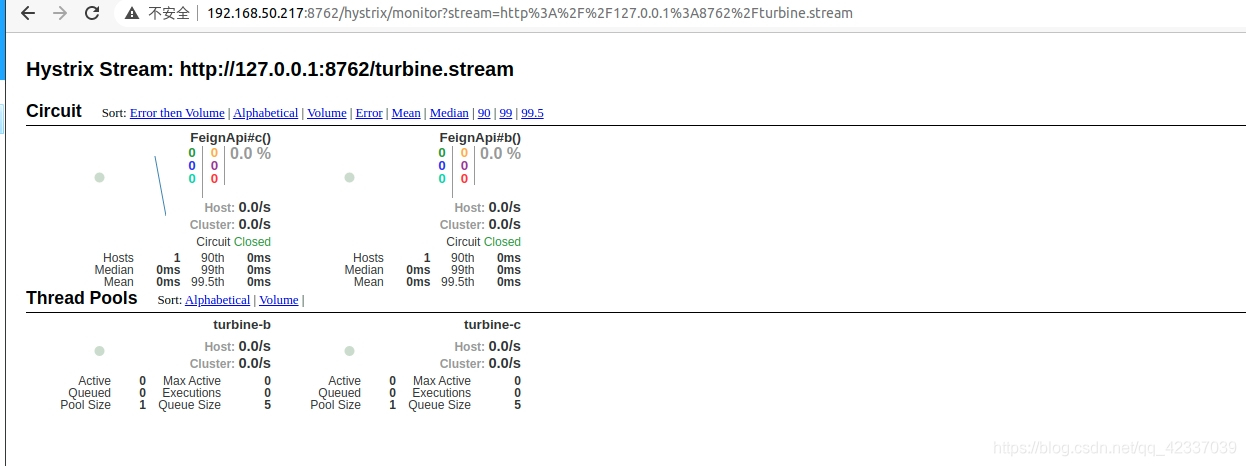This screenshot has width=1246, height=466.
Task: Click Max Active label under turbine-c
Action: [x=442, y=381]
